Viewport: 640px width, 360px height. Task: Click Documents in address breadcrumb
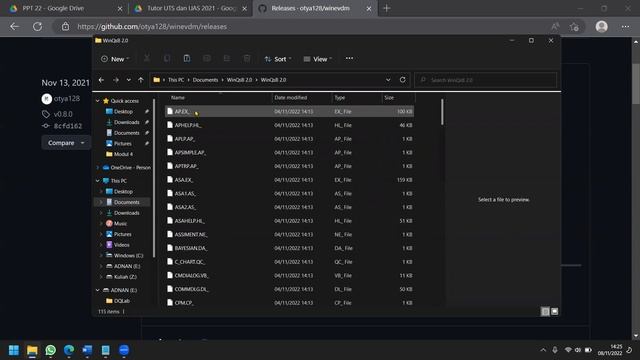point(205,80)
